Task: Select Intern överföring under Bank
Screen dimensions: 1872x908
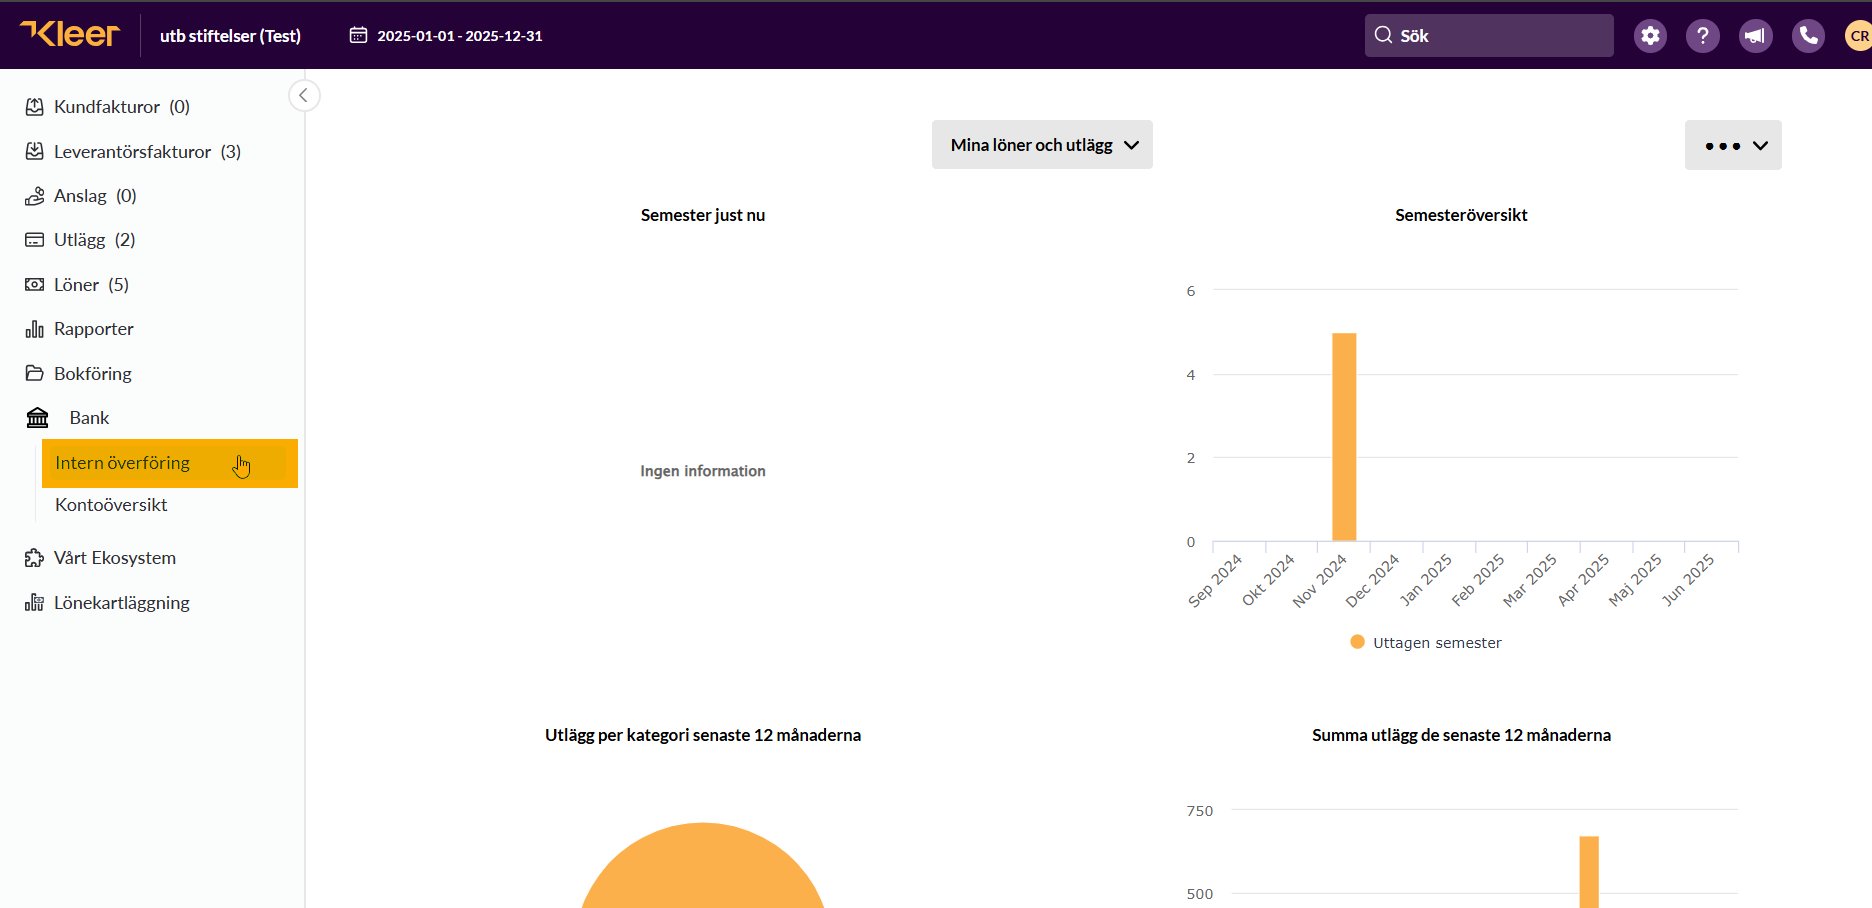Action: (170, 463)
